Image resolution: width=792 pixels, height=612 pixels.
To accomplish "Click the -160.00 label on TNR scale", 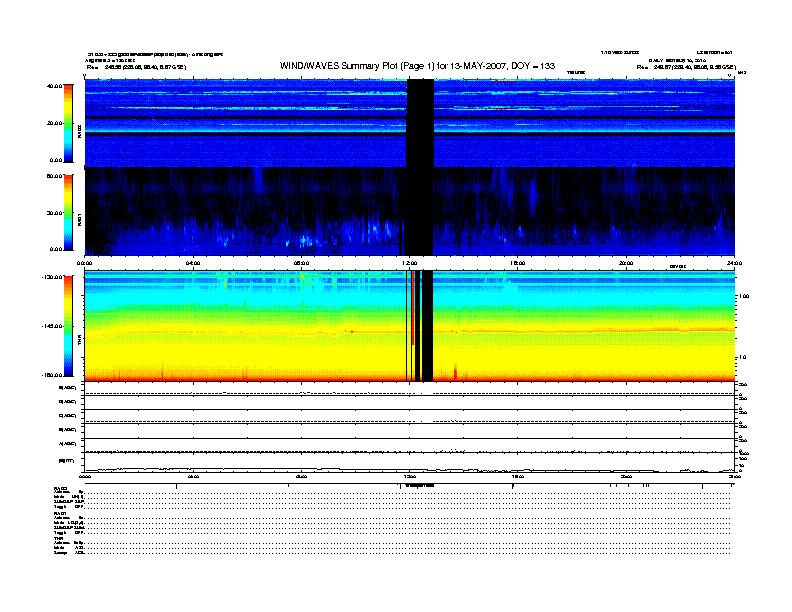I will 53,375.
